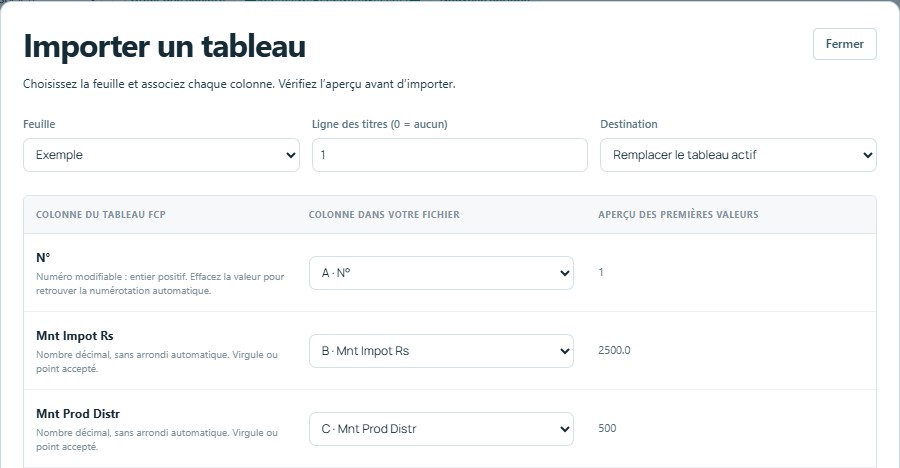Viewport: 900px width, 468px height.
Task: Click the 'Ligne des titres (0 = aucun)' label
Action: pos(379,124)
